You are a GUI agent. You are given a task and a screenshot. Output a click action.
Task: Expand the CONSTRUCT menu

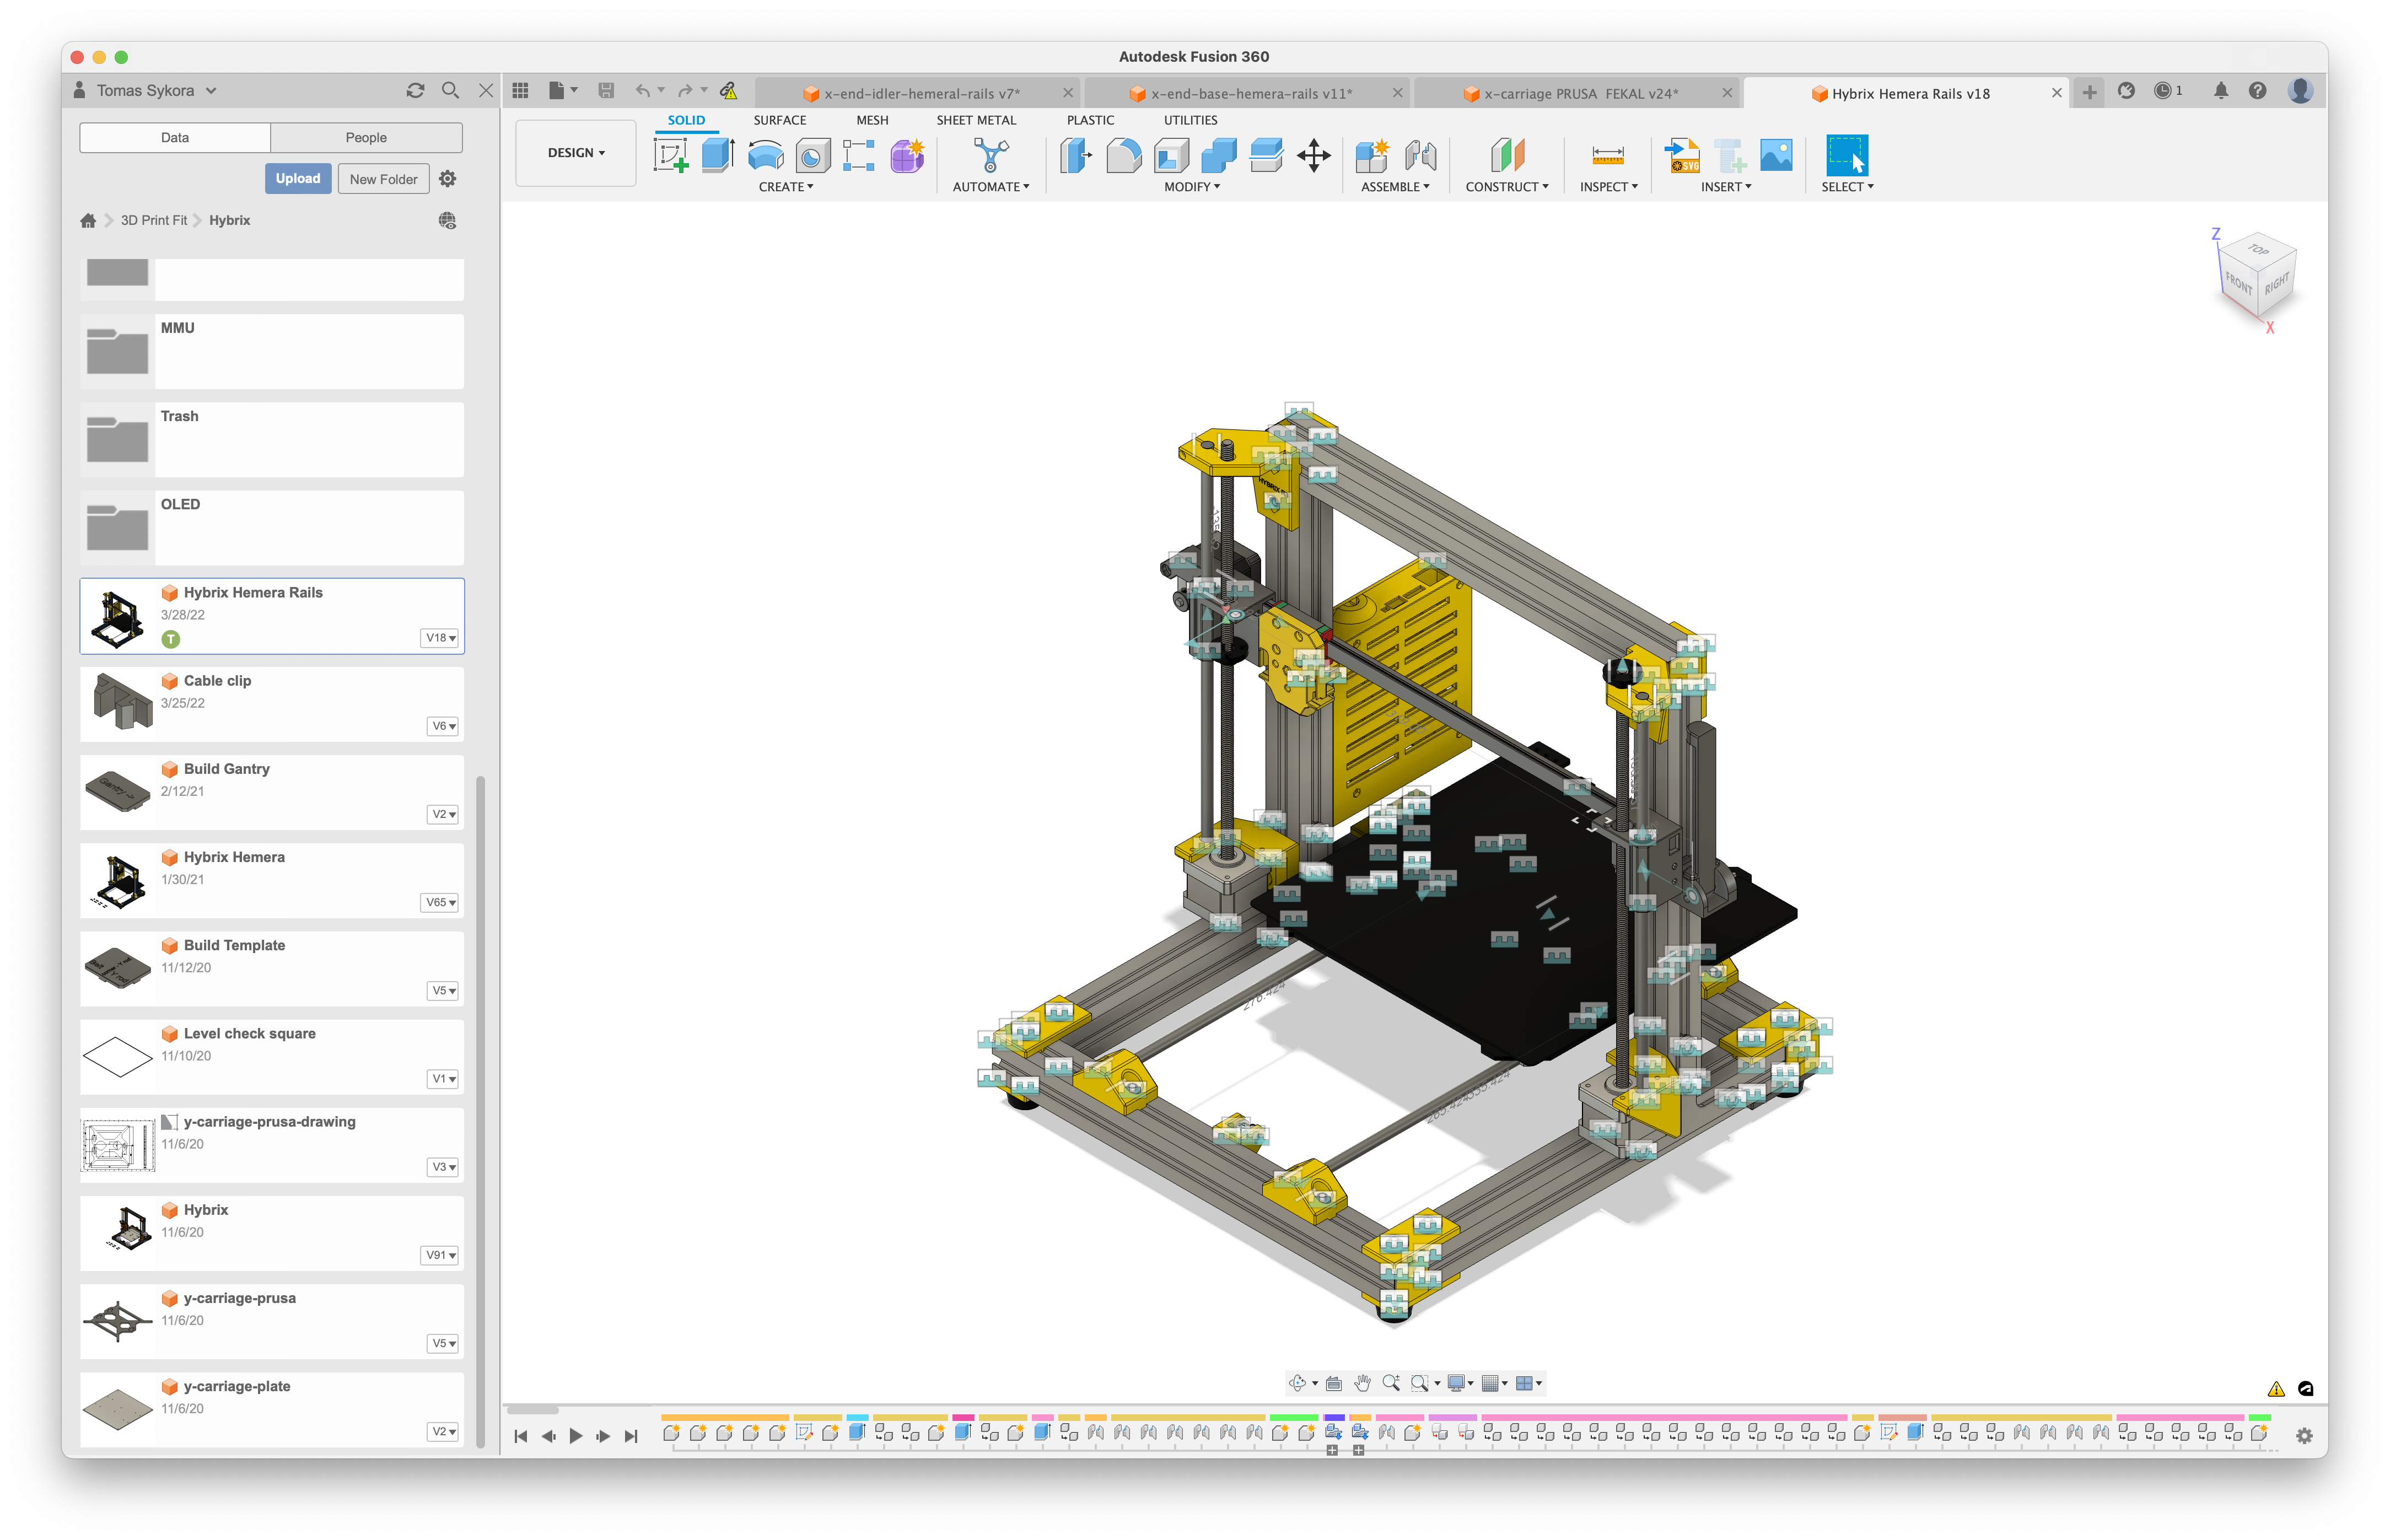coord(1507,187)
